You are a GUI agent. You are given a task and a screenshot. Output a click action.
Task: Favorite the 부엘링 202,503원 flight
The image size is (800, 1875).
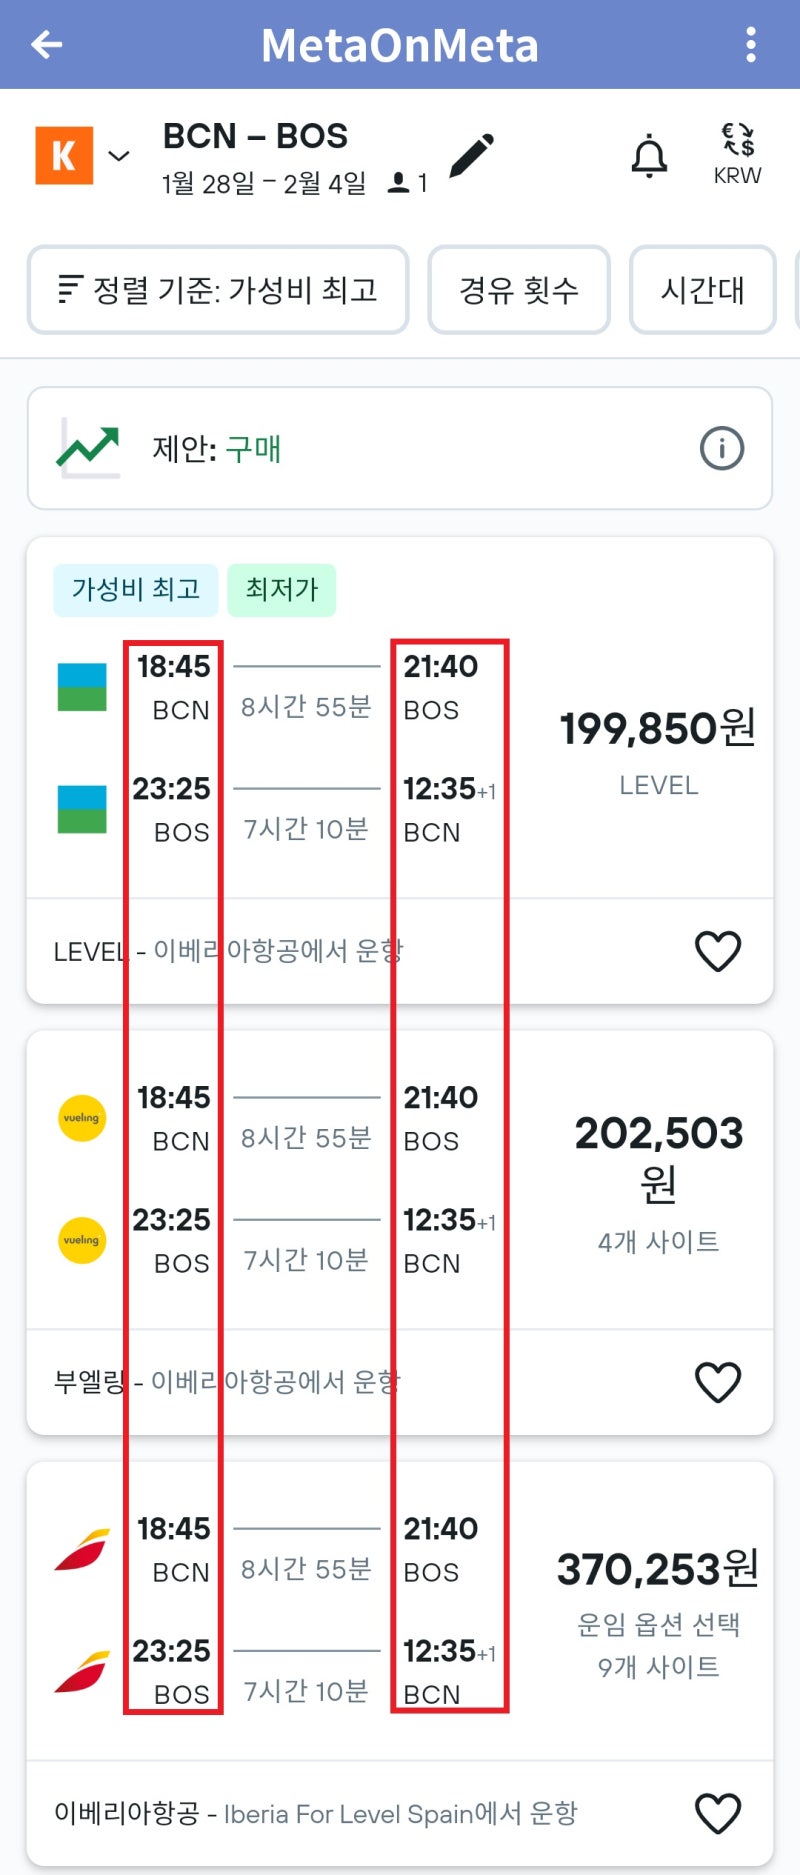coord(718,1383)
